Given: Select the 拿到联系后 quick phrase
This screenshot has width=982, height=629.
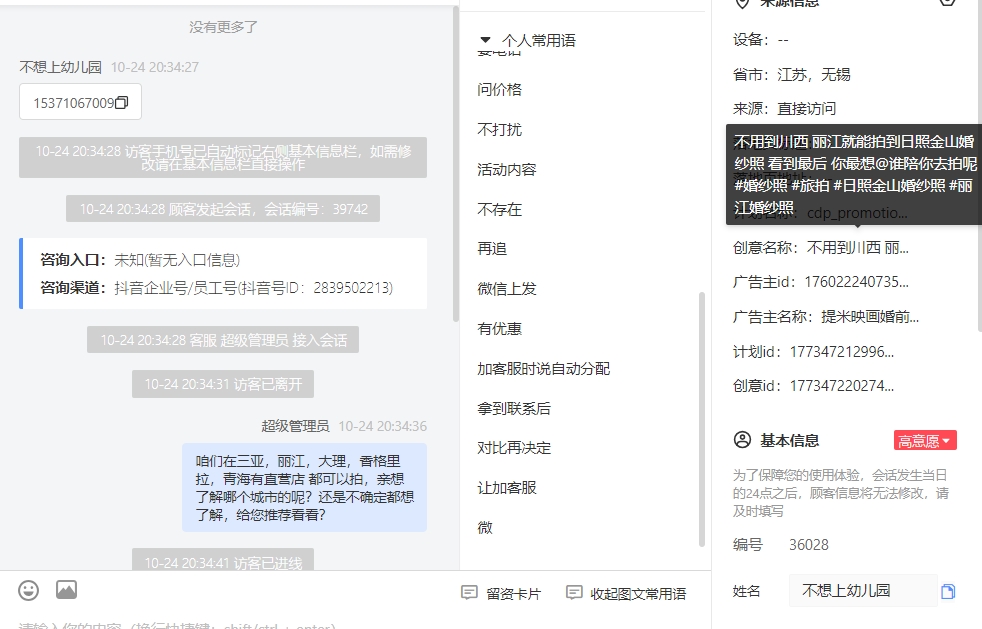Looking at the screenshot, I should pos(514,408).
